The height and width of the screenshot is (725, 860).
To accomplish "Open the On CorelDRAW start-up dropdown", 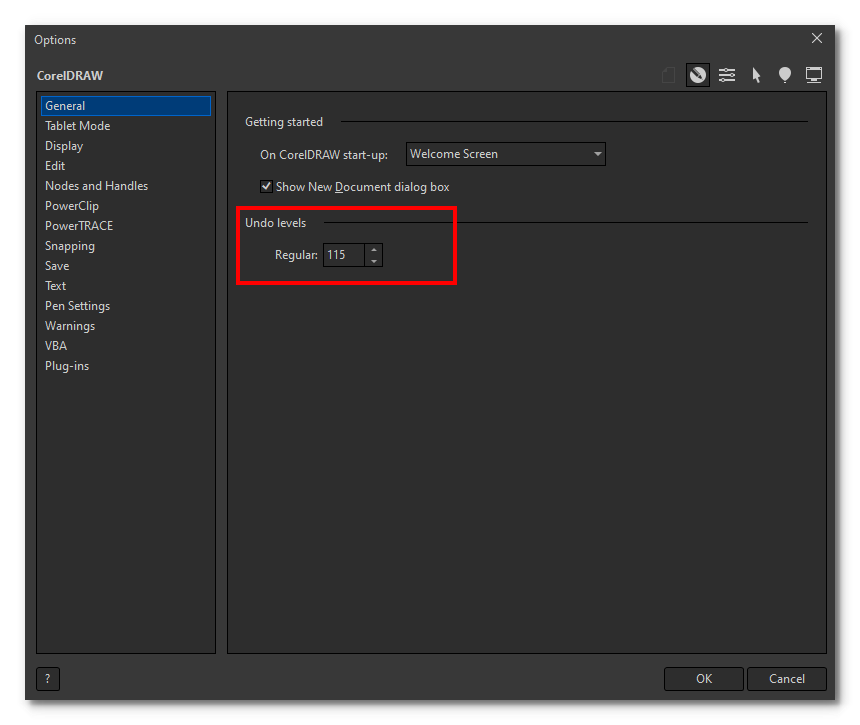I will (x=506, y=154).
